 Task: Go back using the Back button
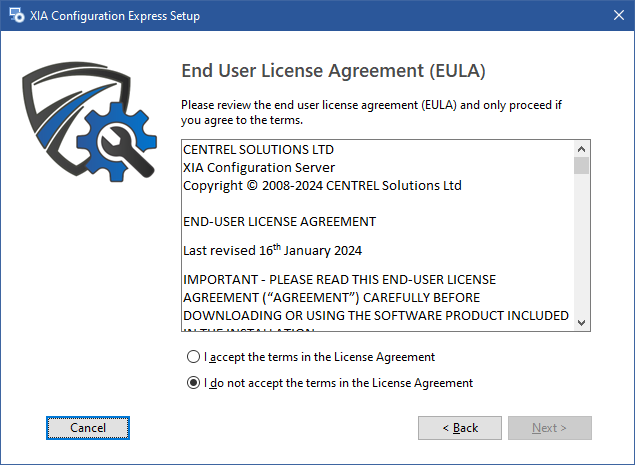point(460,428)
